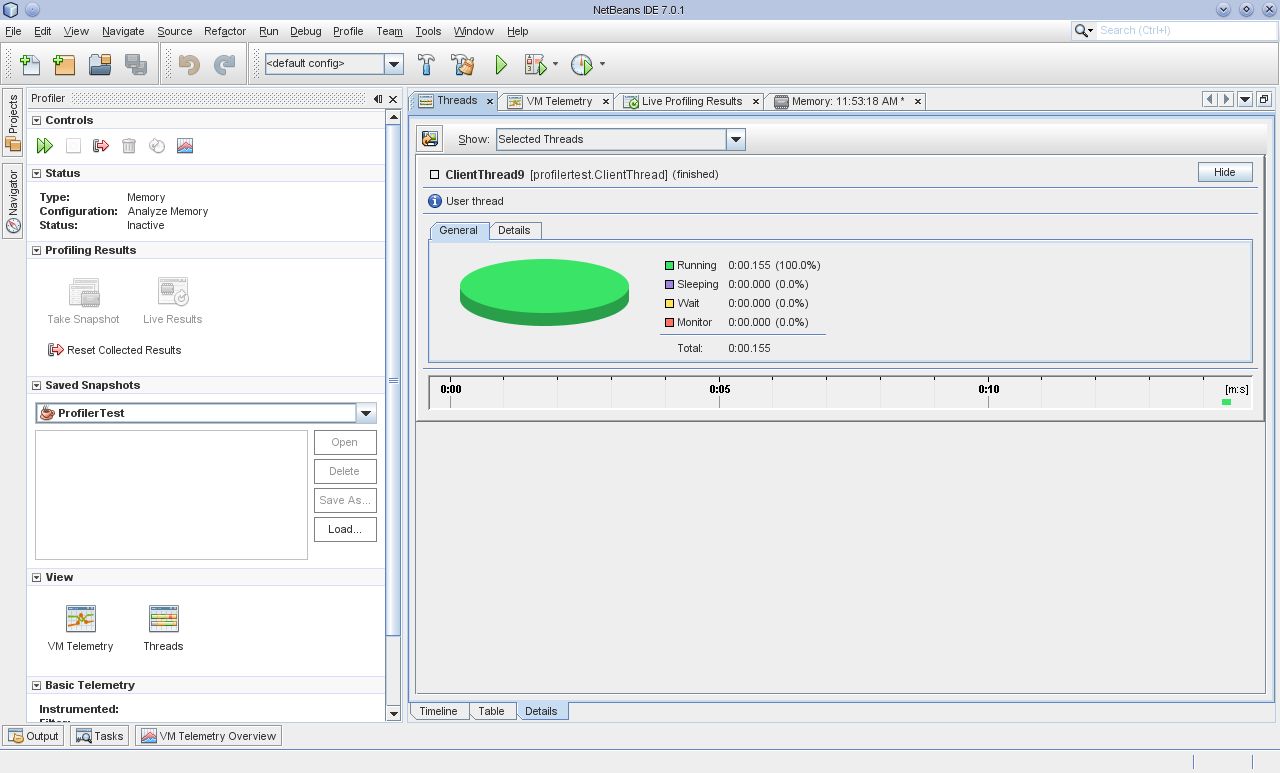This screenshot has width=1280, height=773.
Task: Open VM Telemetry Overview button
Action: click(x=208, y=736)
